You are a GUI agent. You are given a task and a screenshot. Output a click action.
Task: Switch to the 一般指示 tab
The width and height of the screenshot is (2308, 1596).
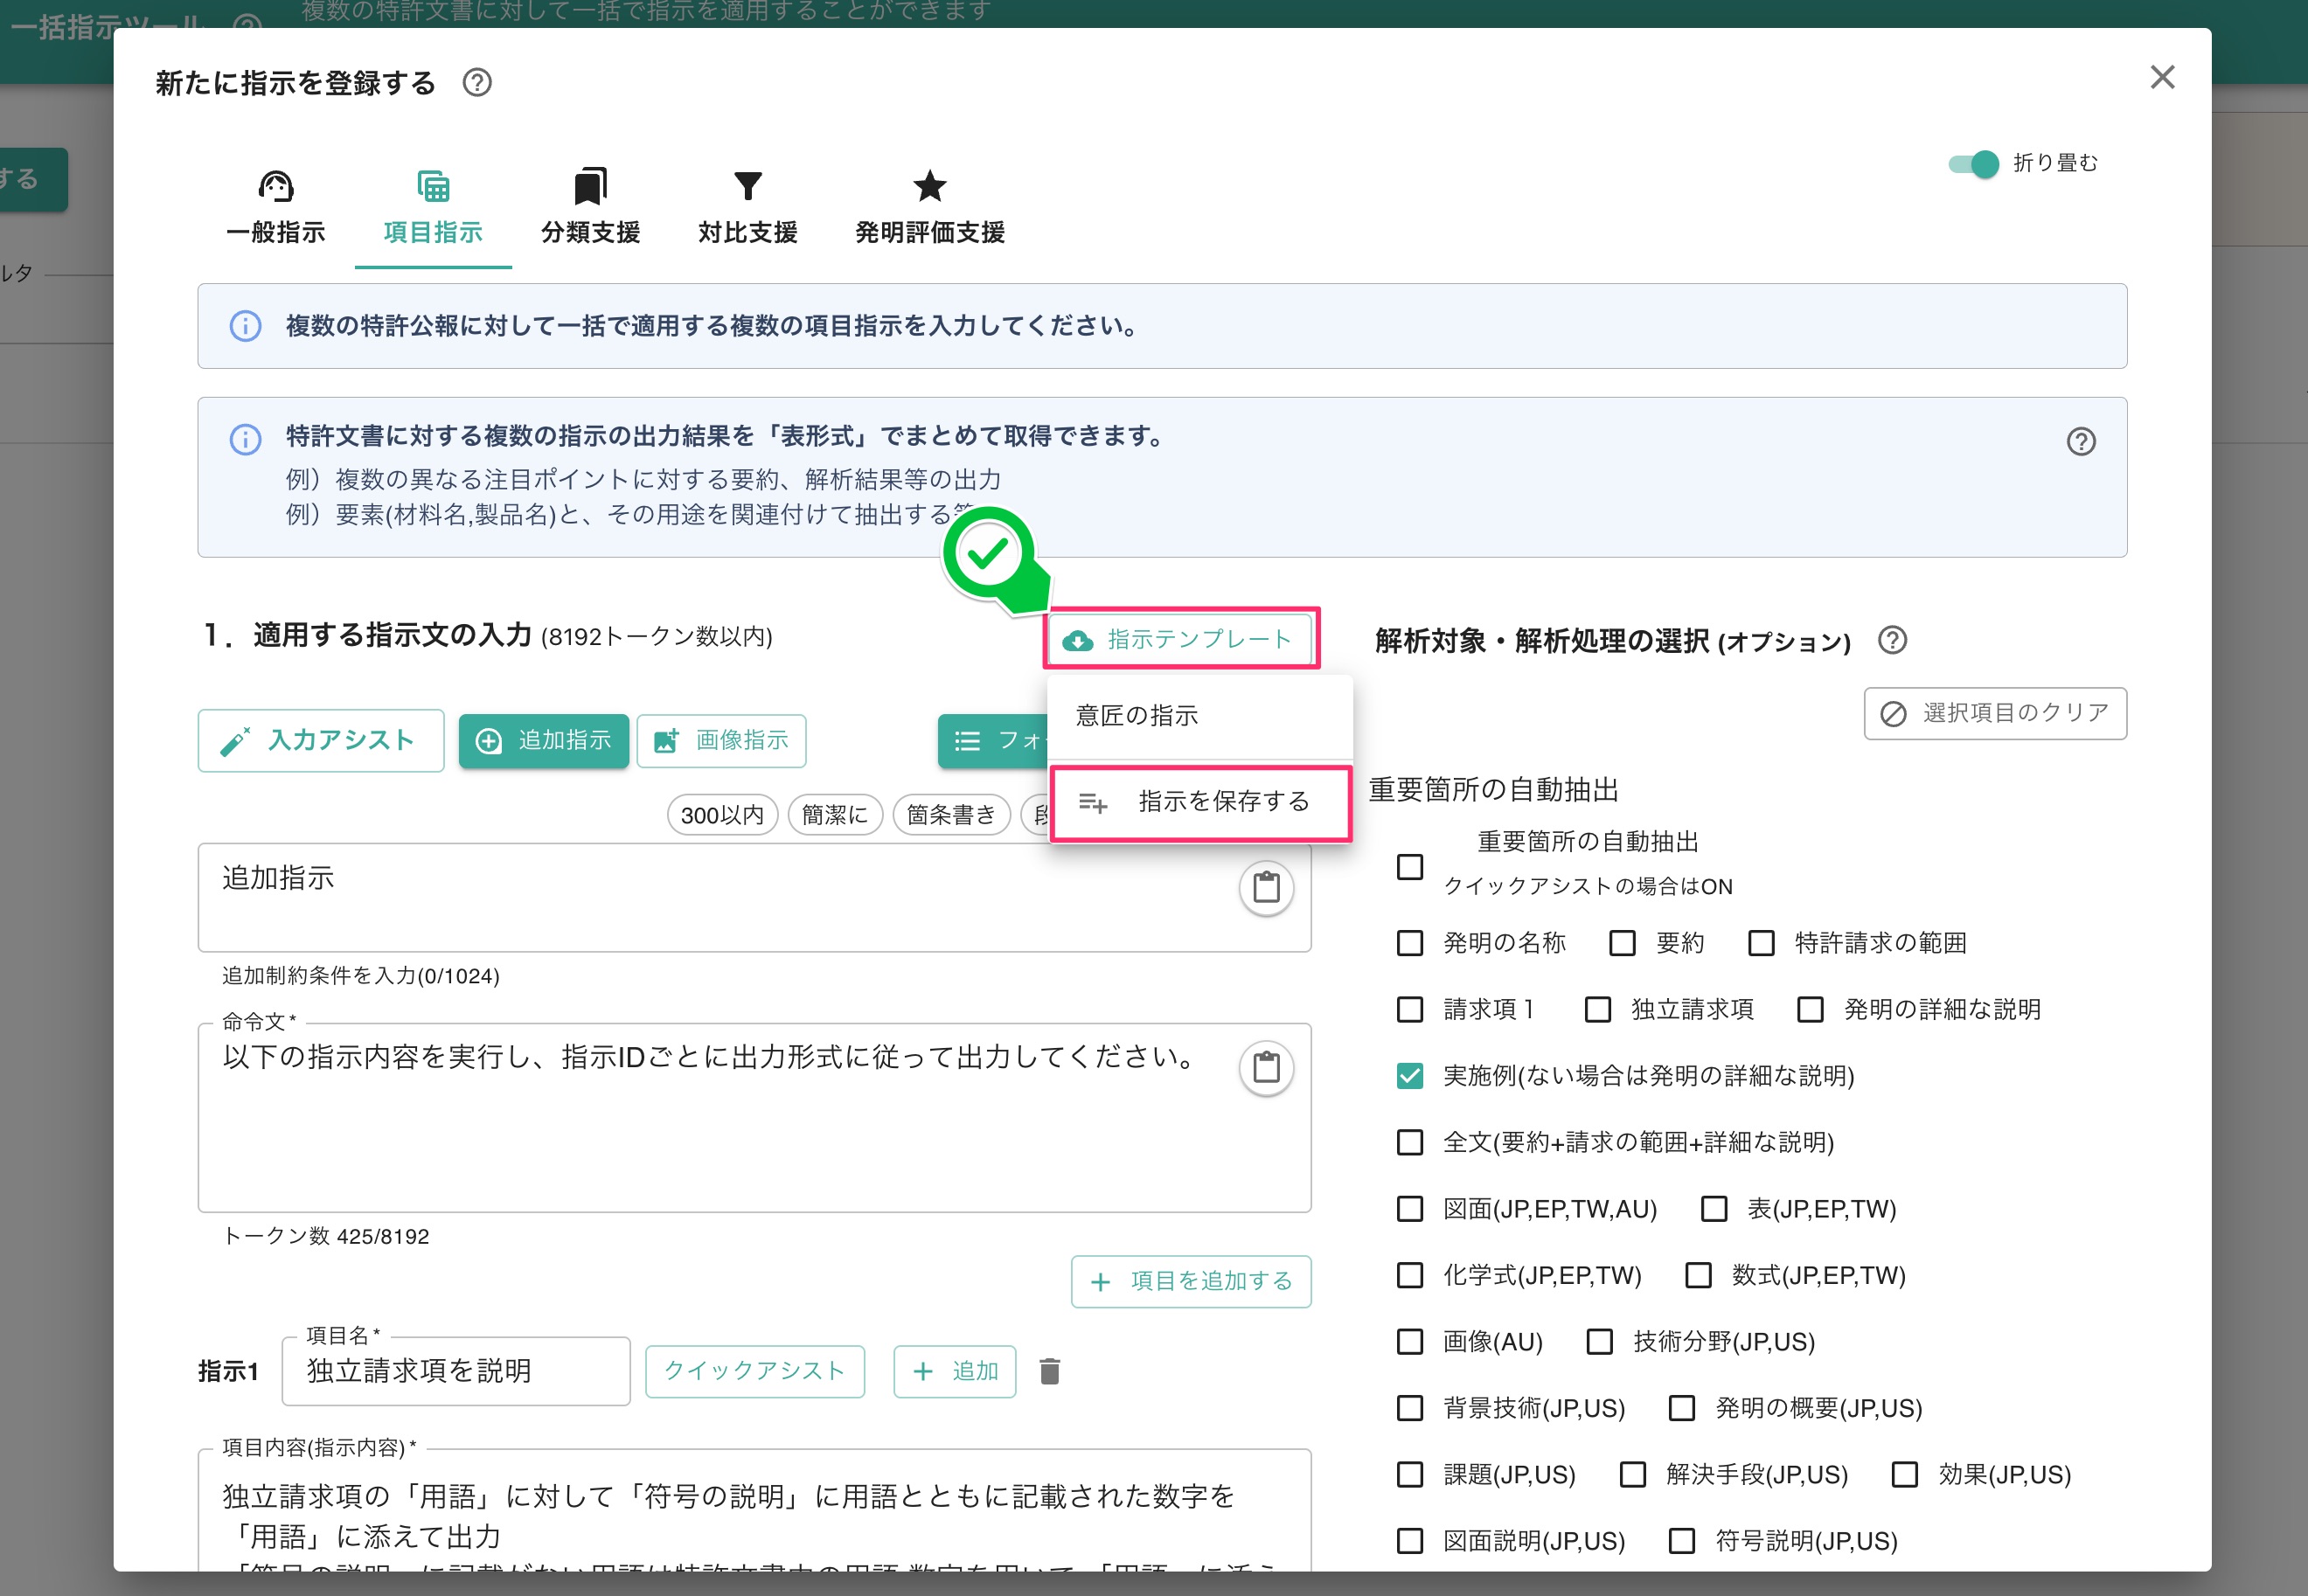point(276,209)
